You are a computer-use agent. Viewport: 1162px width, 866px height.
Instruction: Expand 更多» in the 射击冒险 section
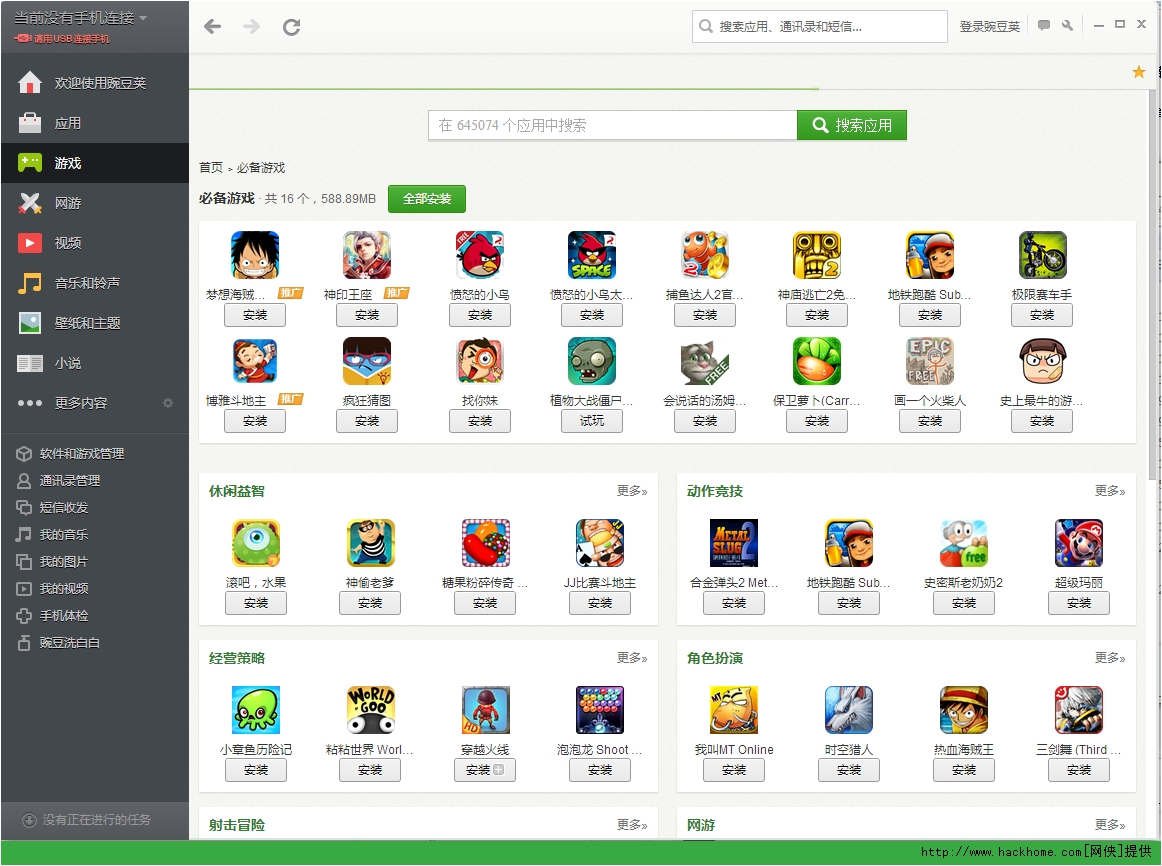pyautogui.click(x=632, y=825)
